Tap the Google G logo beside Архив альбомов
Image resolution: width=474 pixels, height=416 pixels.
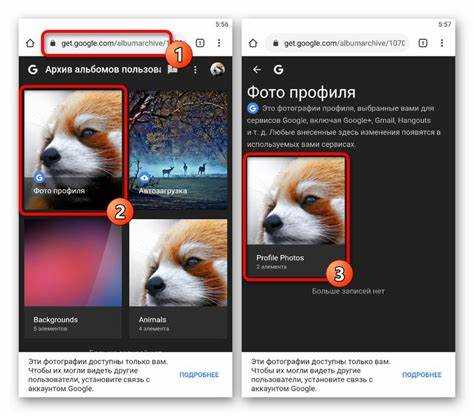tap(33, 70)
